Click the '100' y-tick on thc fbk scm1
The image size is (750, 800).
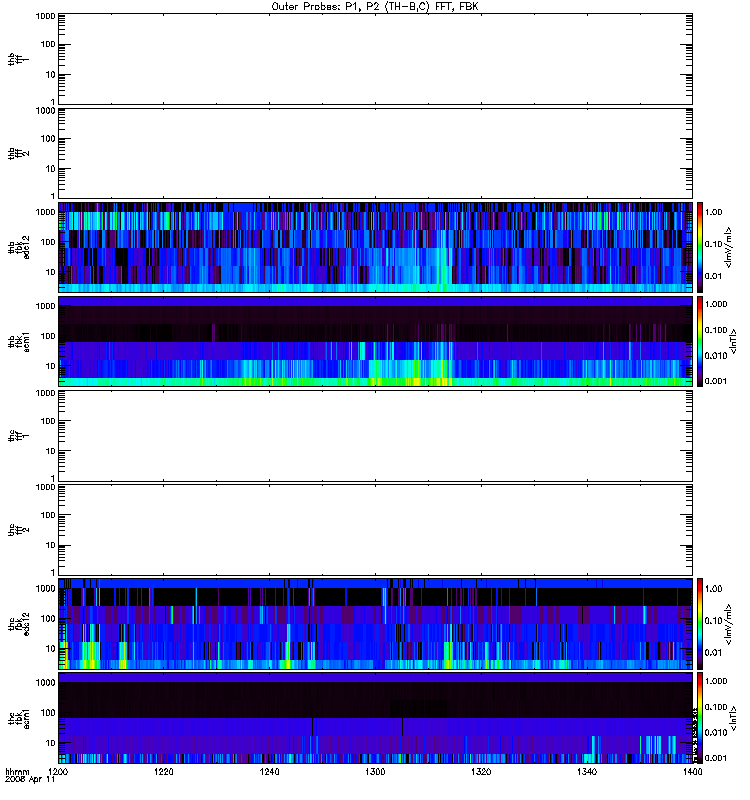pos(48,713)
